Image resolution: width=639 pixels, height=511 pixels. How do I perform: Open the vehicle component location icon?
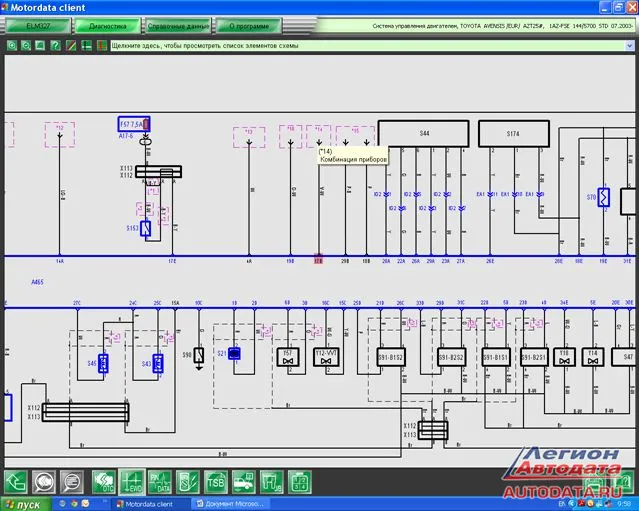[x=244, y=482]
